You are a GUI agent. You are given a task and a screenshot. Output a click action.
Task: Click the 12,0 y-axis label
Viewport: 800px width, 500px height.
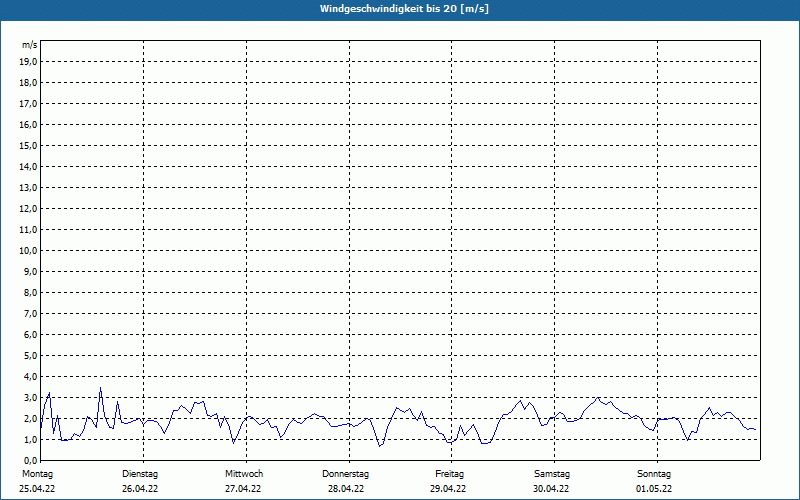pos(29,209)
